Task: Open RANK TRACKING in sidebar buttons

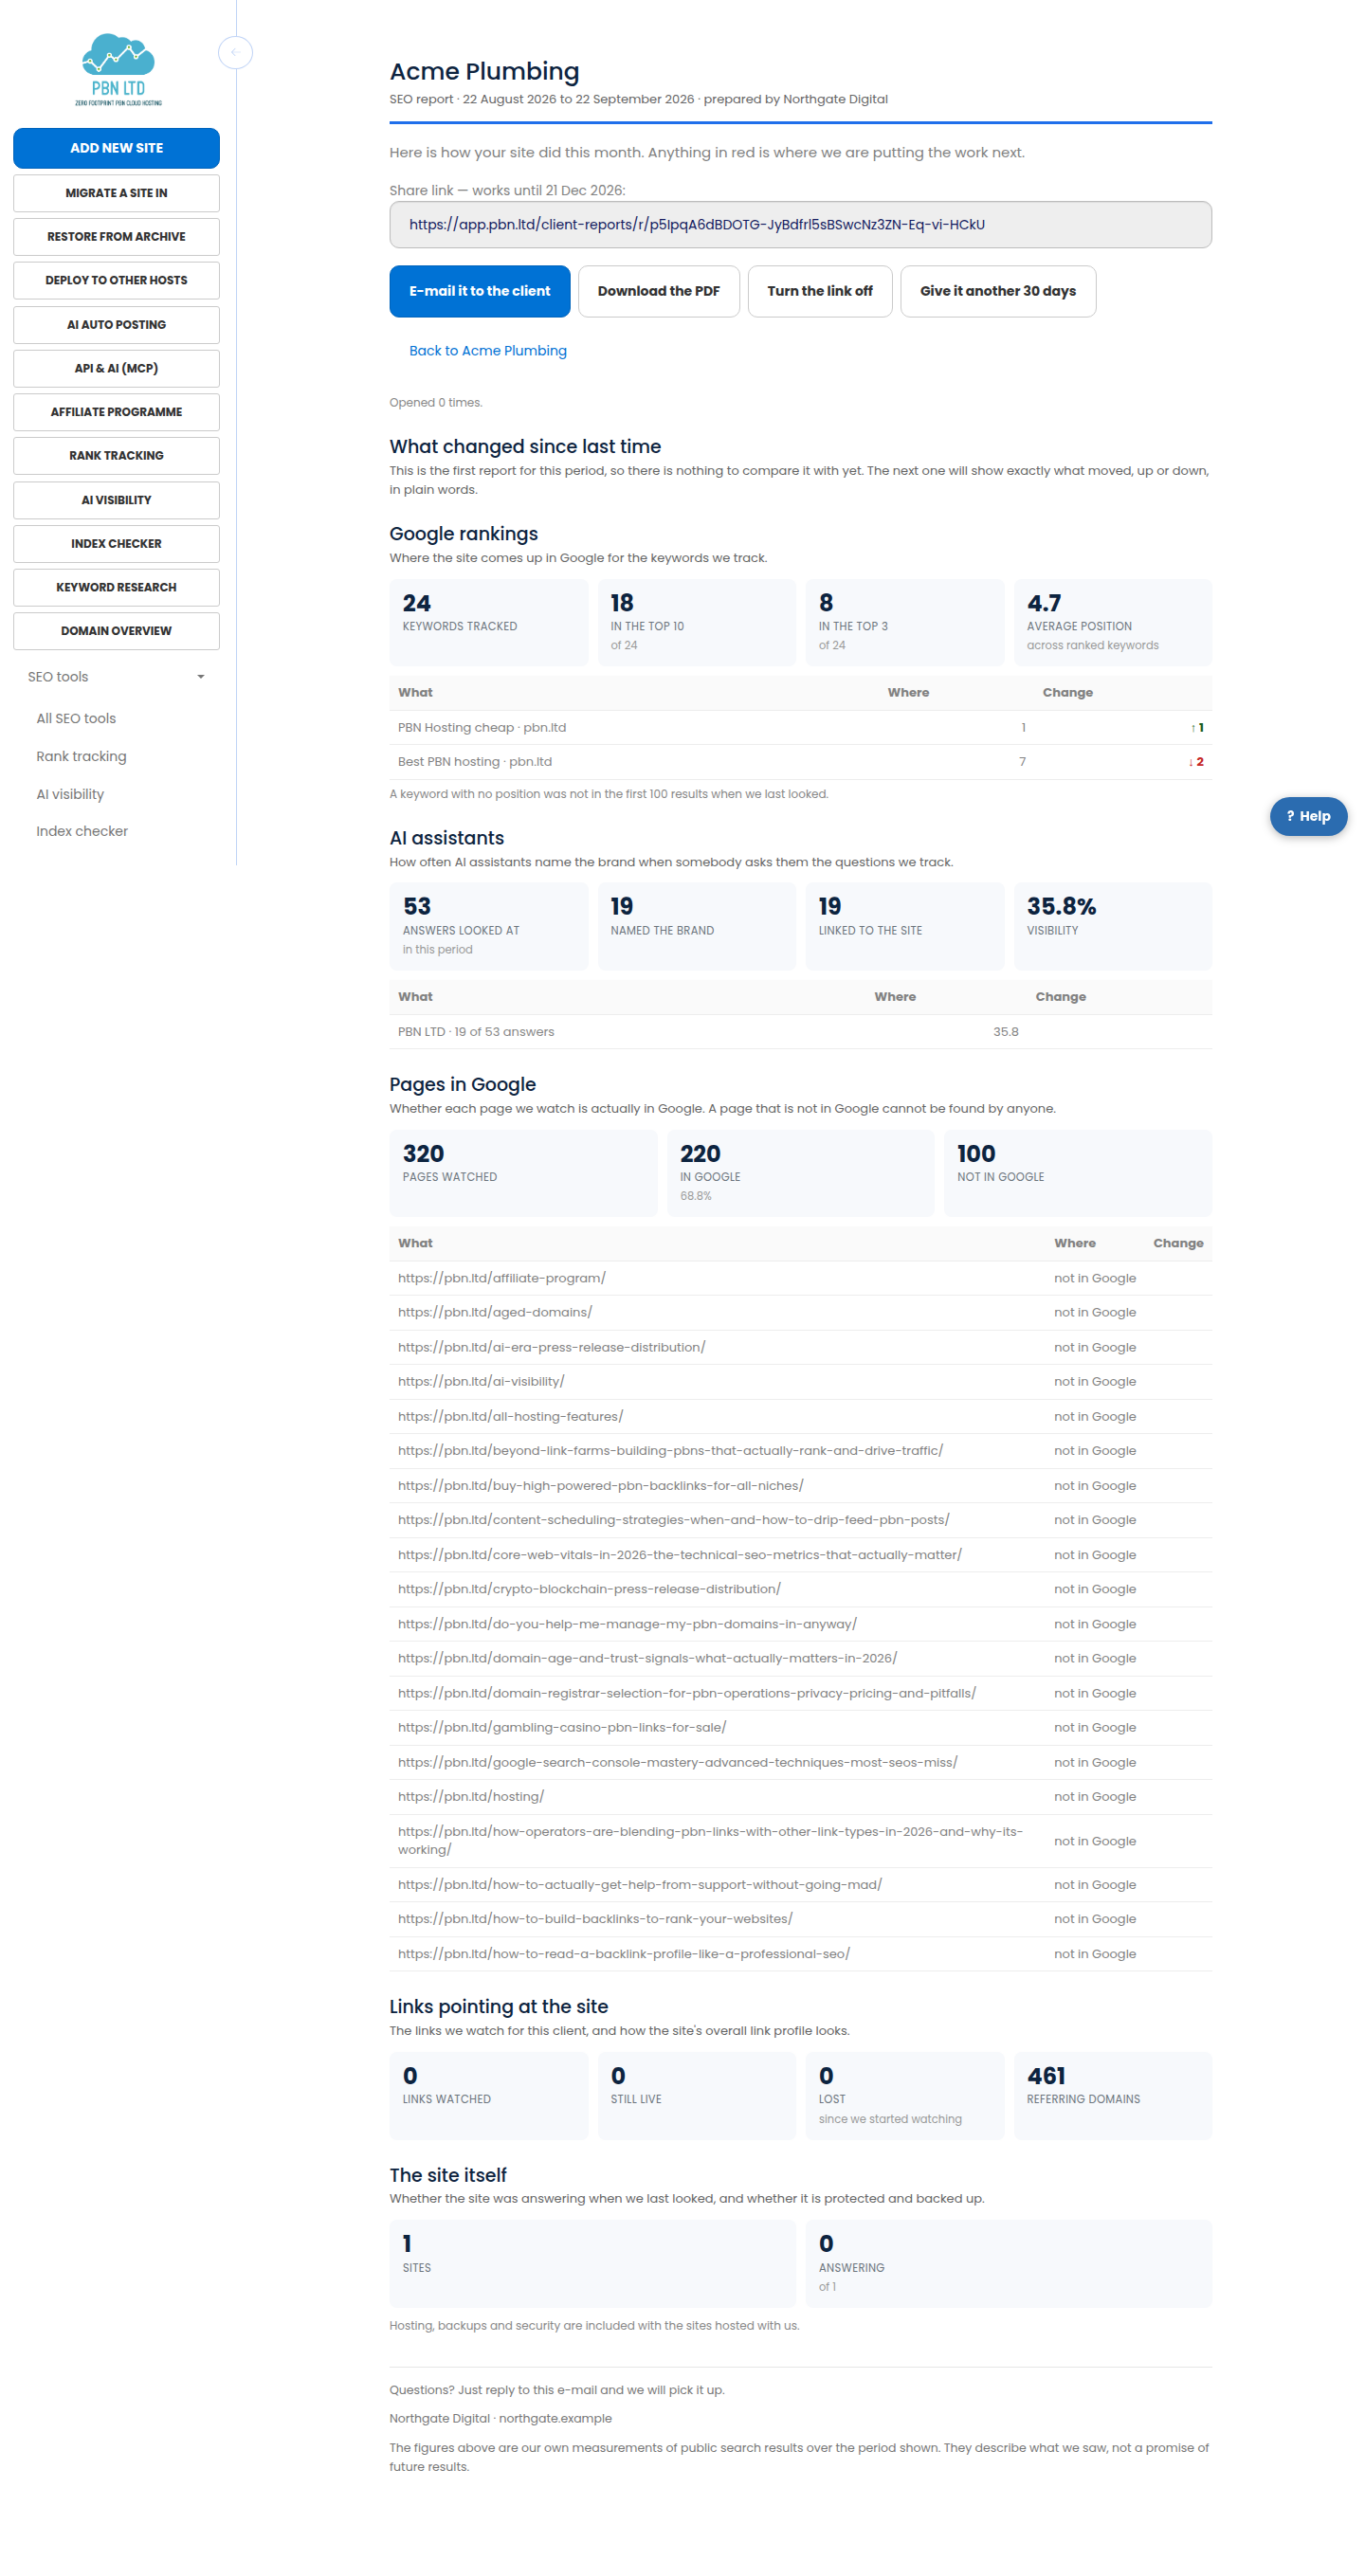Action: (116, 454)
